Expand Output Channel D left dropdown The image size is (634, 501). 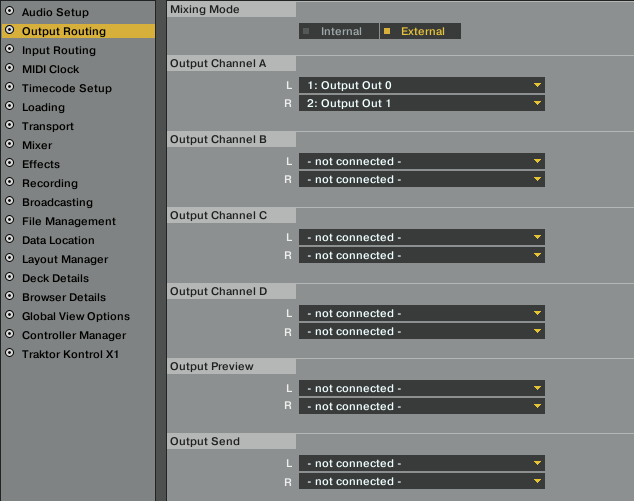point(421,314)
